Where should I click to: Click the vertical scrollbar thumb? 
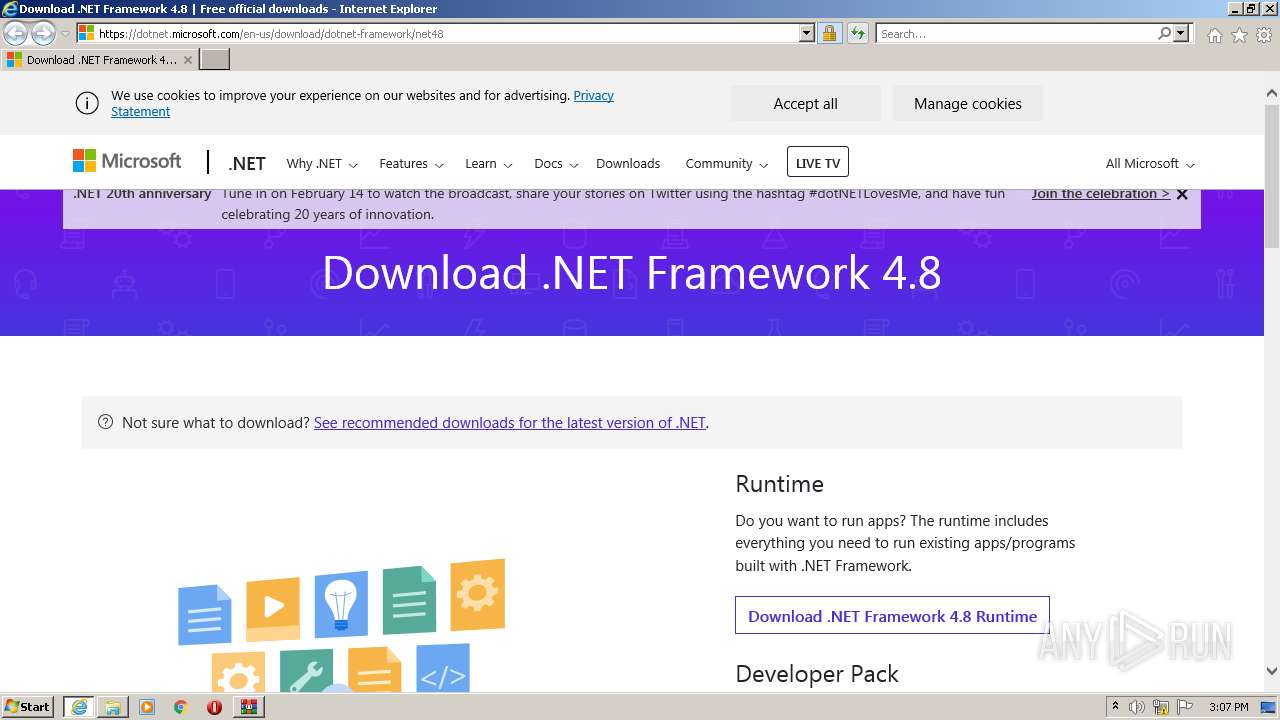click(x=1272, y=176)
